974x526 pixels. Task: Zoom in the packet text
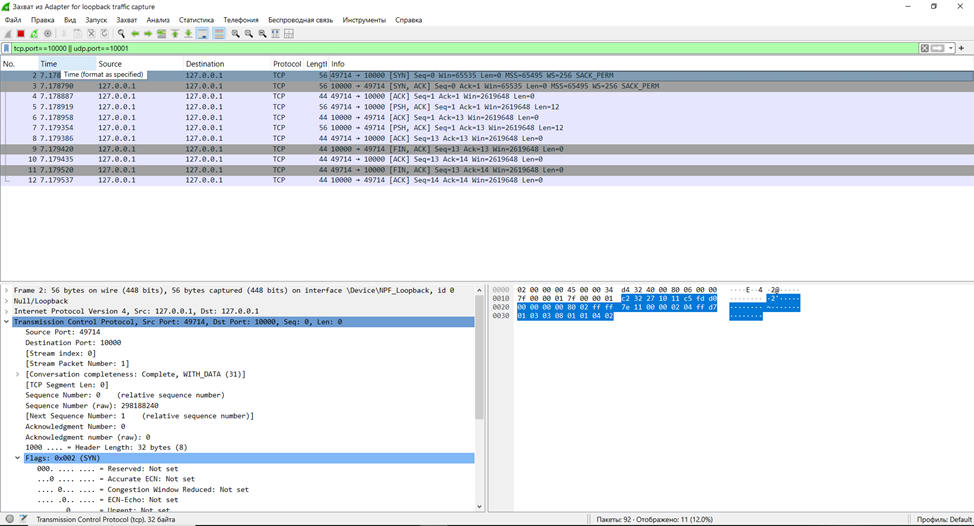tap(236, 33)
